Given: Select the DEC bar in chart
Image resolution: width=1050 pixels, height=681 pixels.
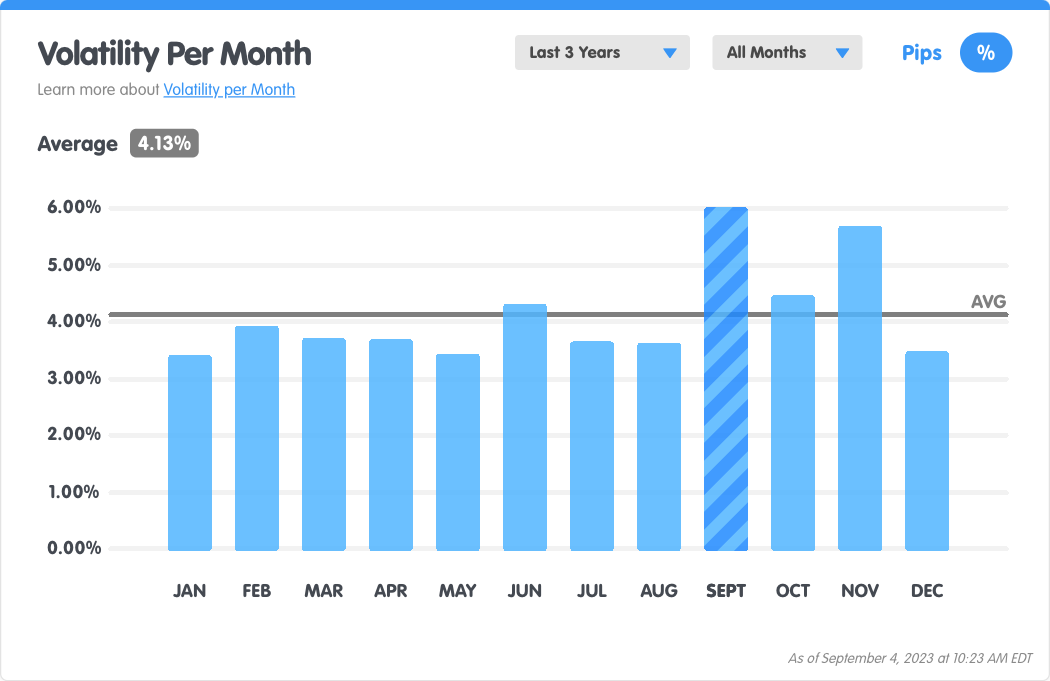Looking at the screenshot, I should [927, 451].
